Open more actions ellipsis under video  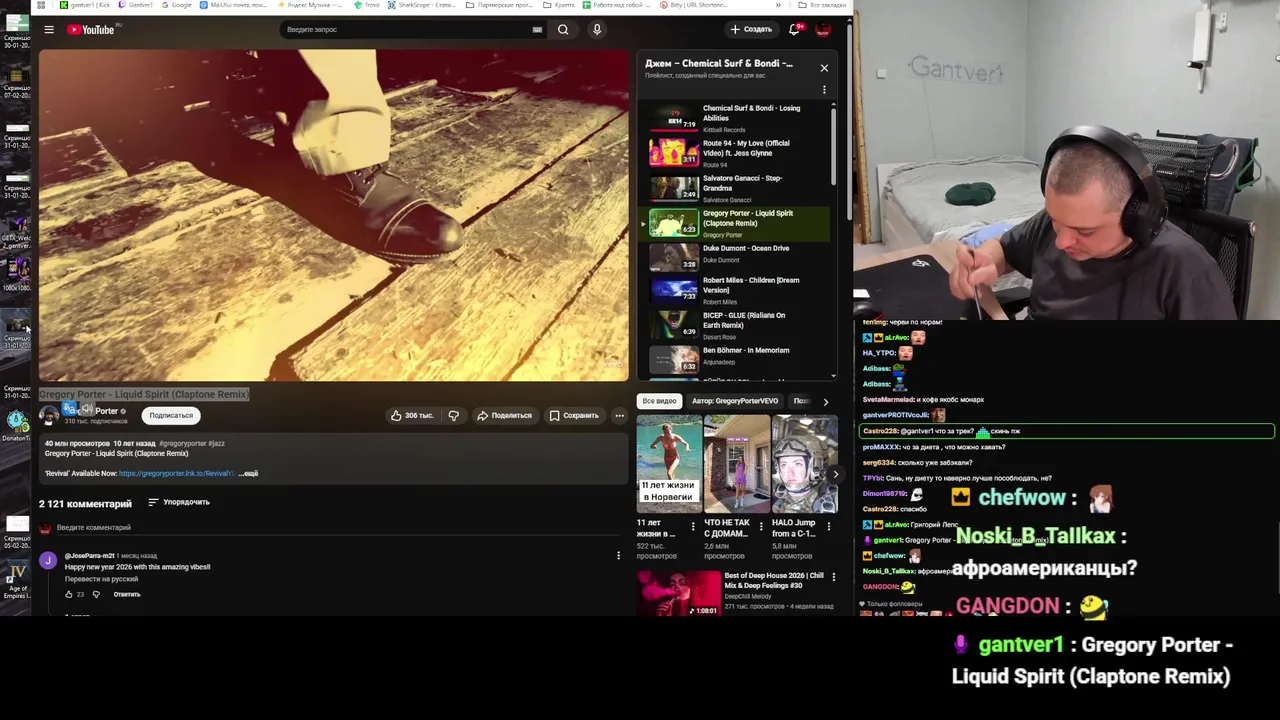pos(619,415)
